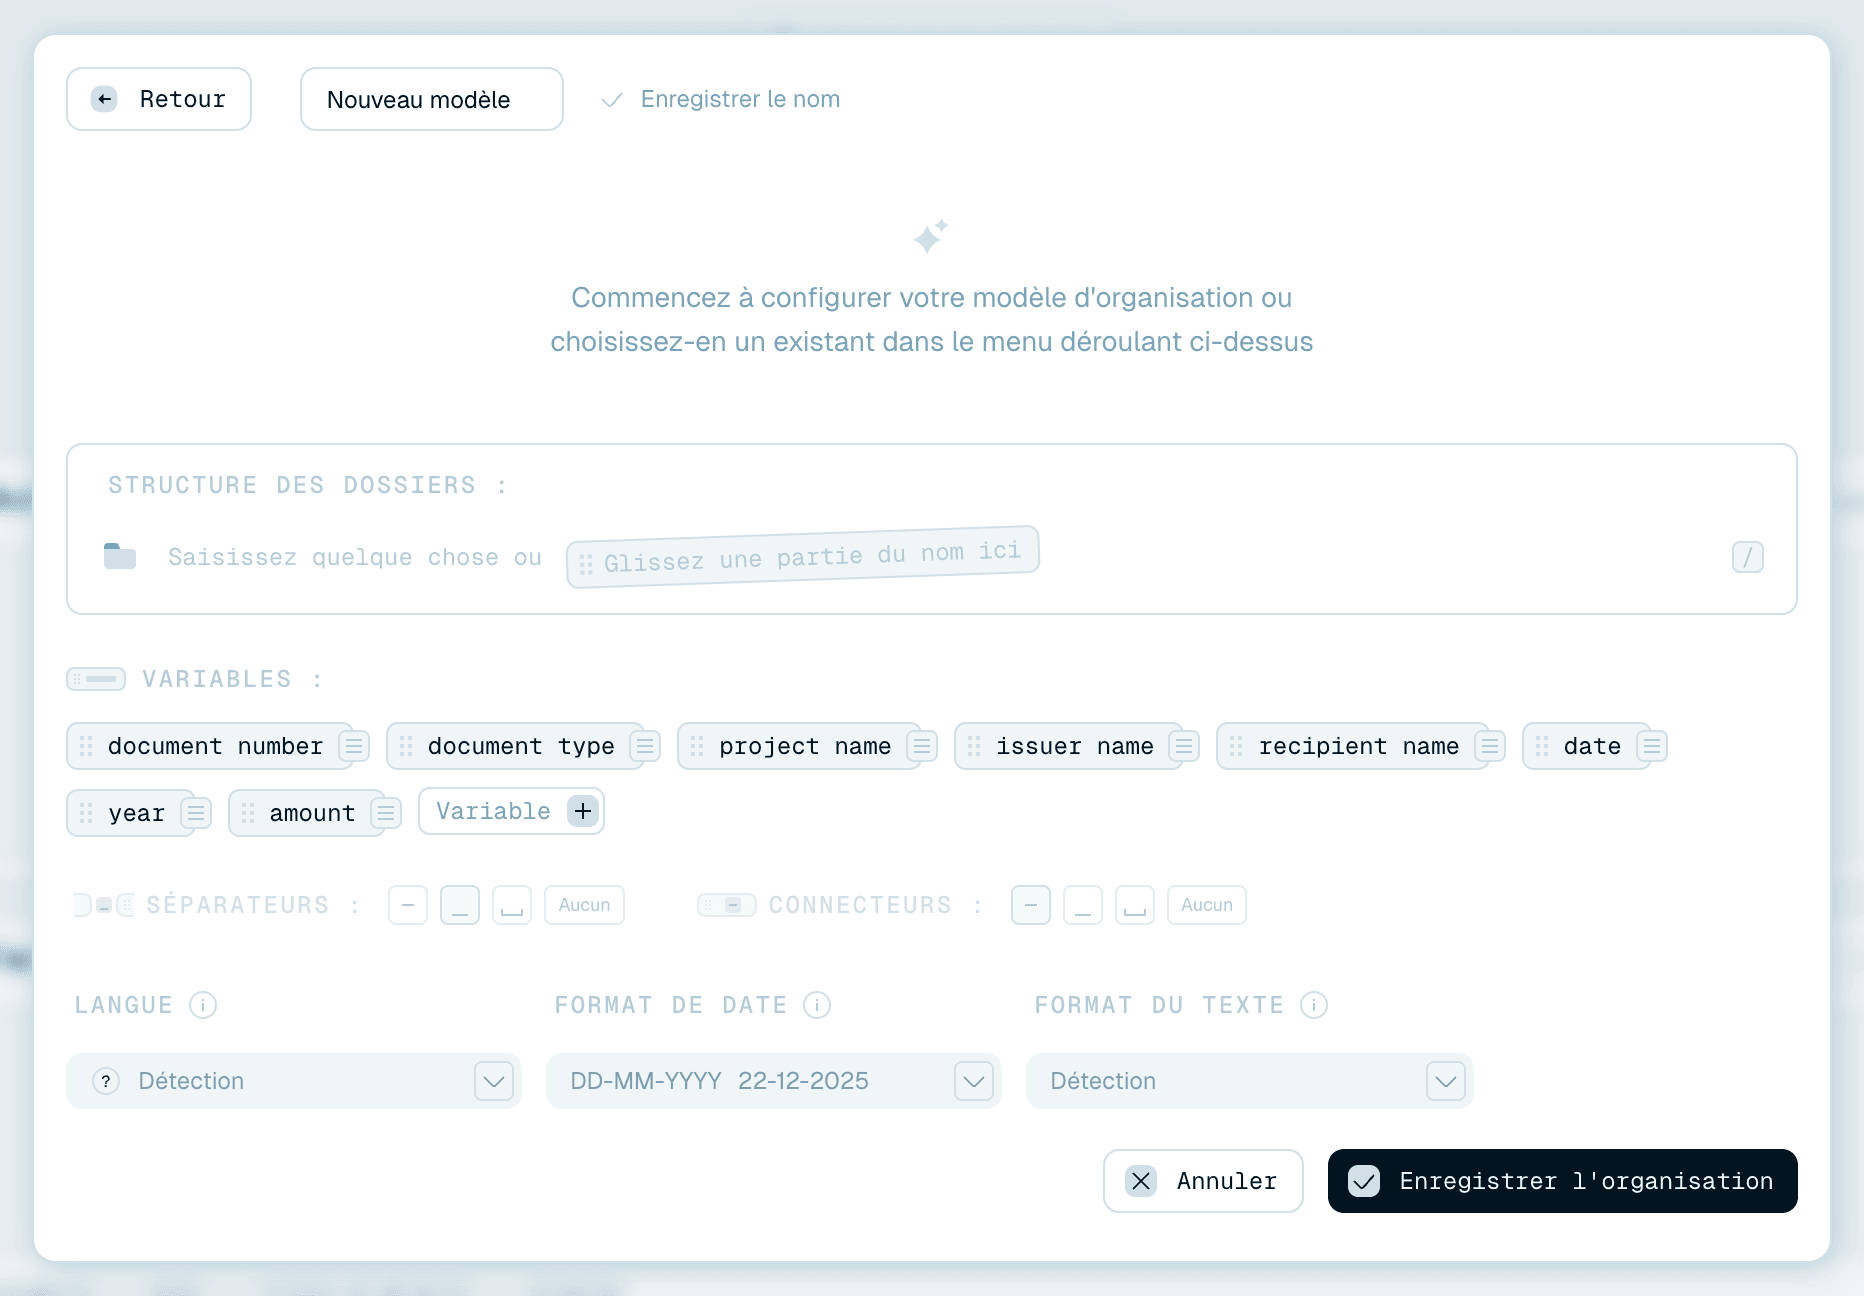Click Enregistrer l'organisation button
1864x1296 pixels.
tap(1563, 1181)
